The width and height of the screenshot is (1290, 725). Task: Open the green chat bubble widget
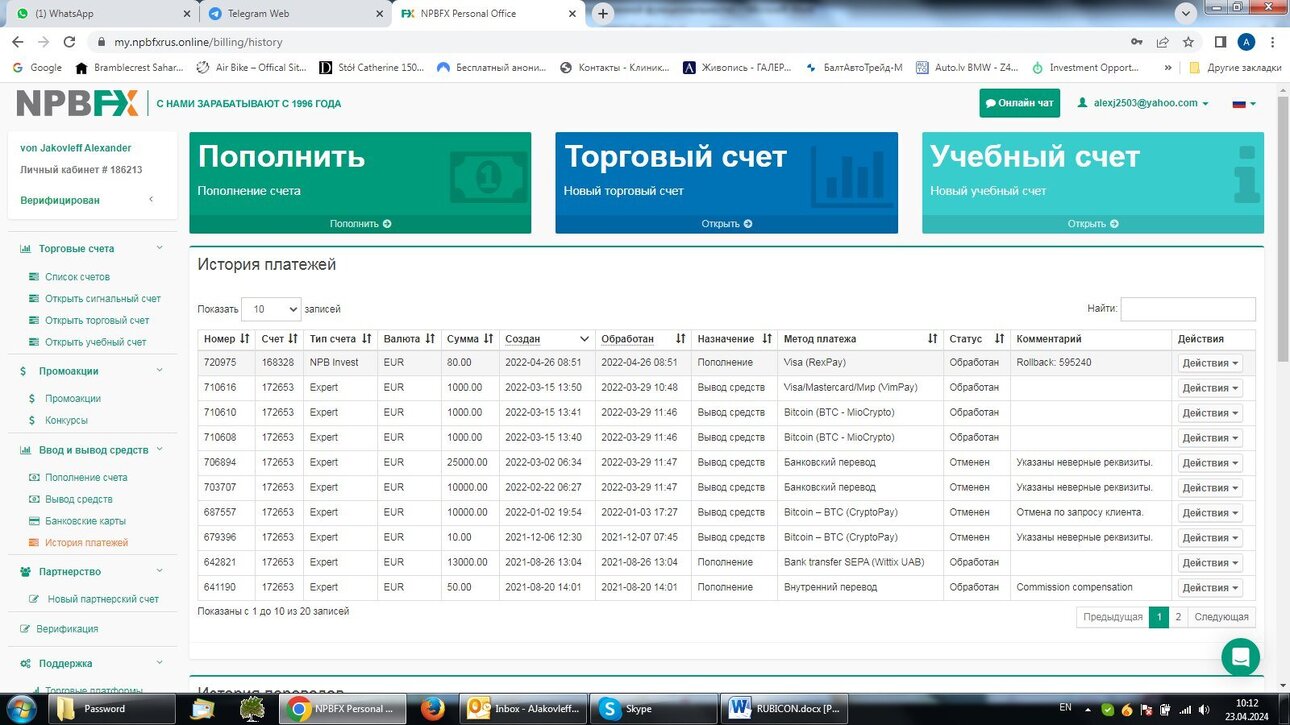pos(1240,657)
